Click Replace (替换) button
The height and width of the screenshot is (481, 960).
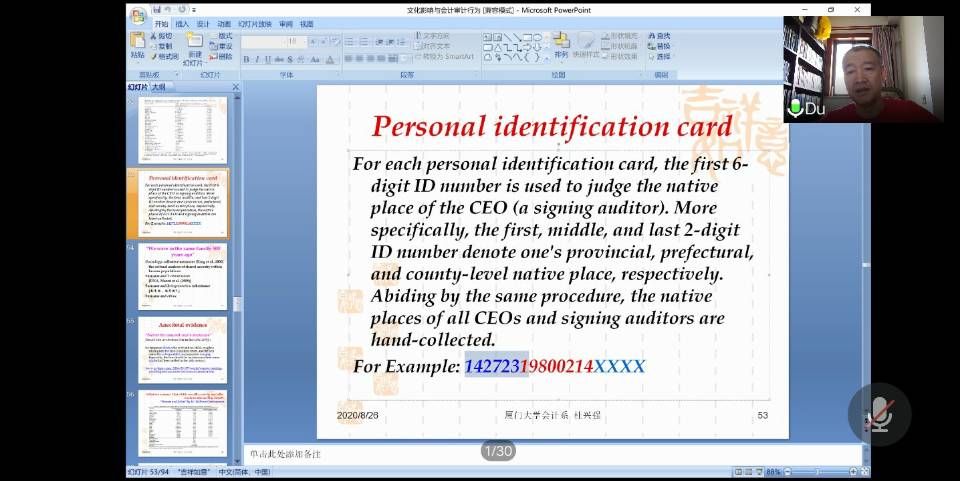click(x=659, y=46)
